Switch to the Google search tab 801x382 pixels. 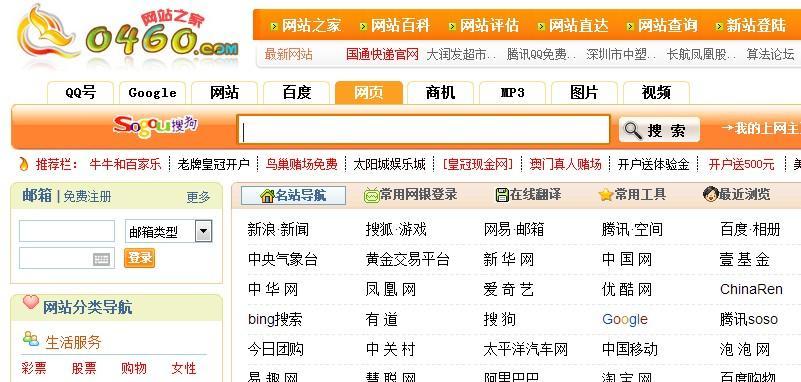[152, 93]
